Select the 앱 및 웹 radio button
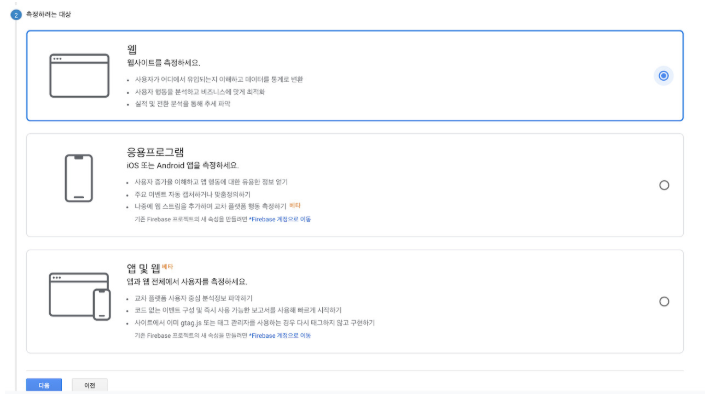 [x=664, y=302]
